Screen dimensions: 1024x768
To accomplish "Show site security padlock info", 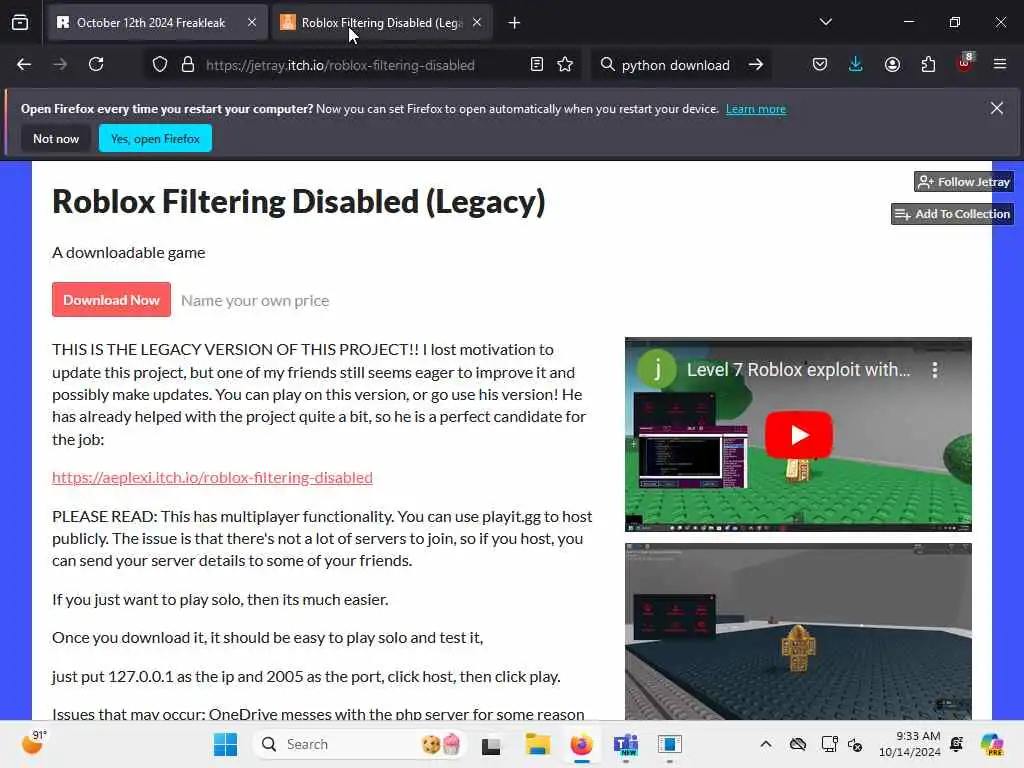I will (x=188, y=65).
